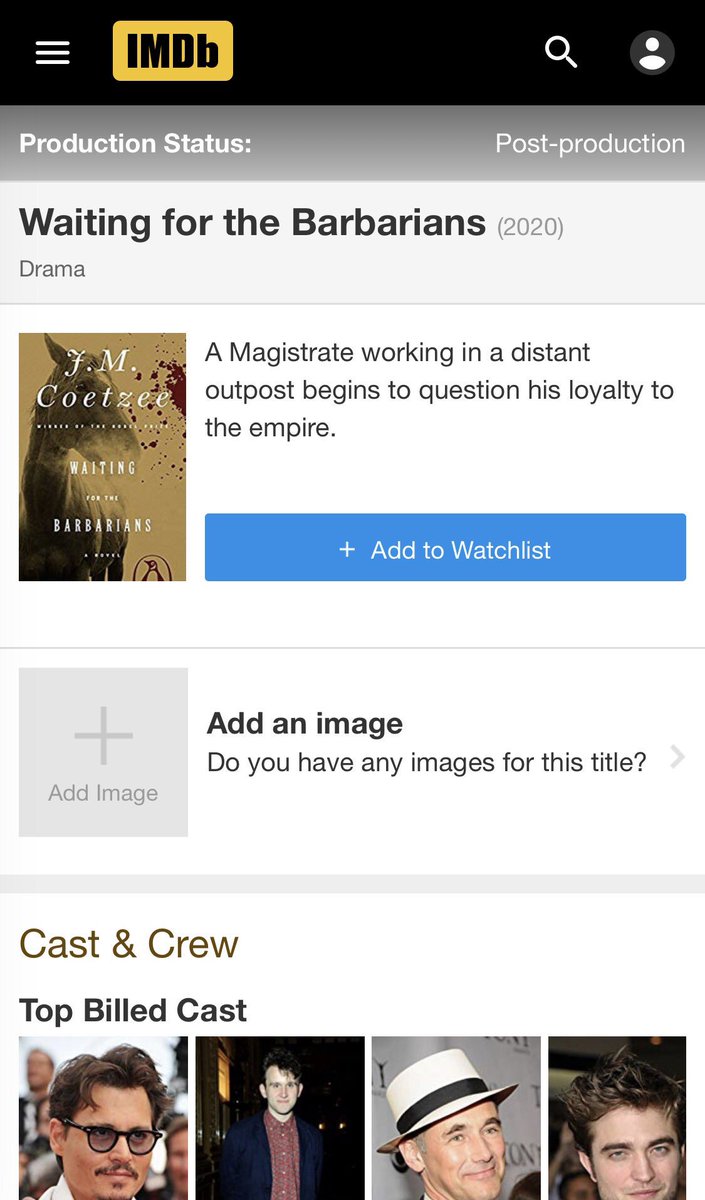Open the hamburger navigation menu
This screenshot has width=705, height=1200.
(x=53, y=52)
